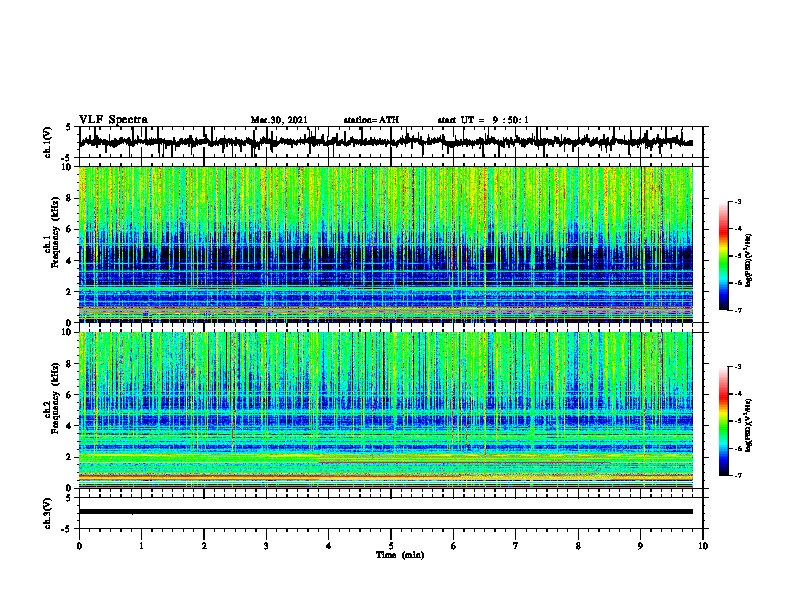Click the "ch.3(V)" axis label
792x612 pixels.
[48, 514]
